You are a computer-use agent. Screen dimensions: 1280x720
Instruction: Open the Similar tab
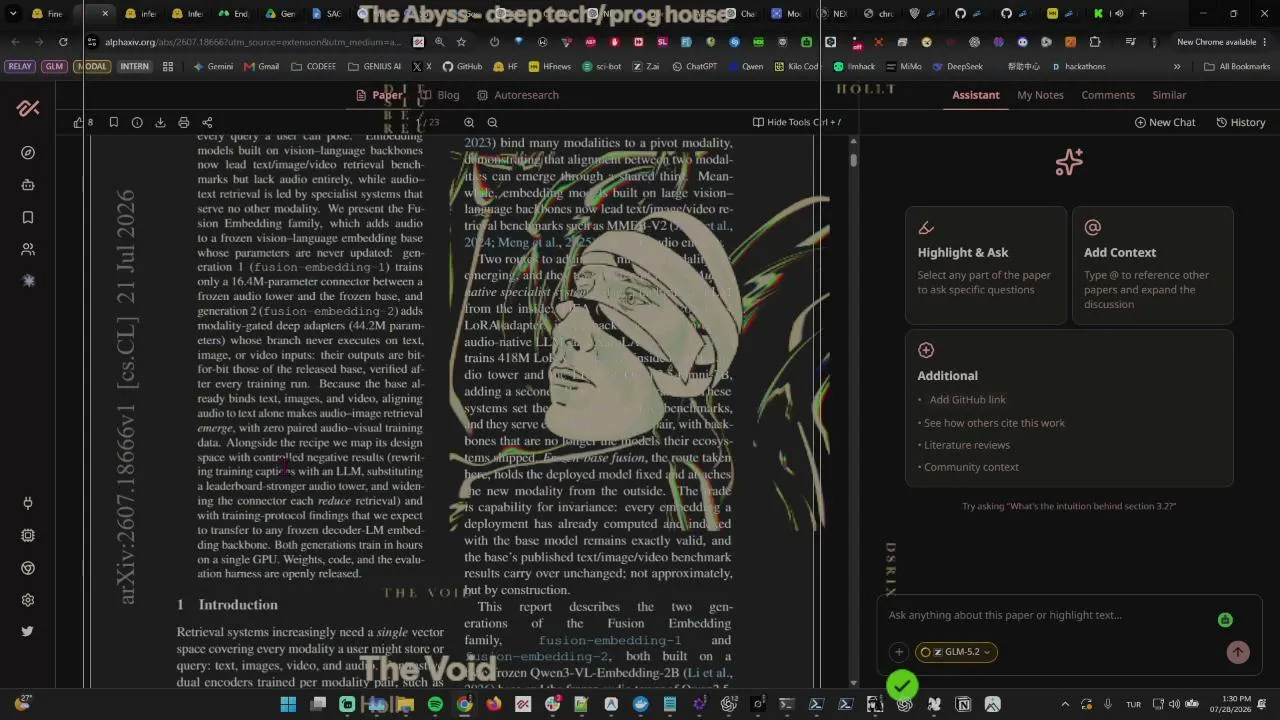[x=1169, y=95]
